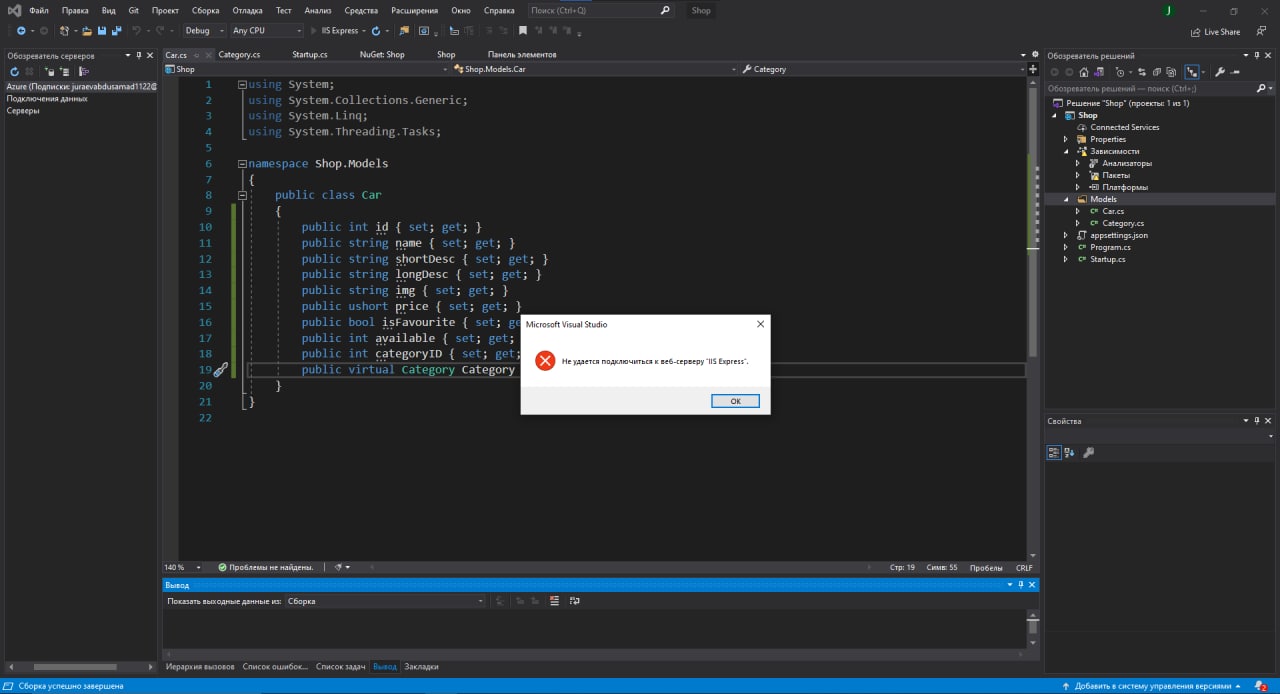Click the New Project icon in toolbar

(64, 31)
